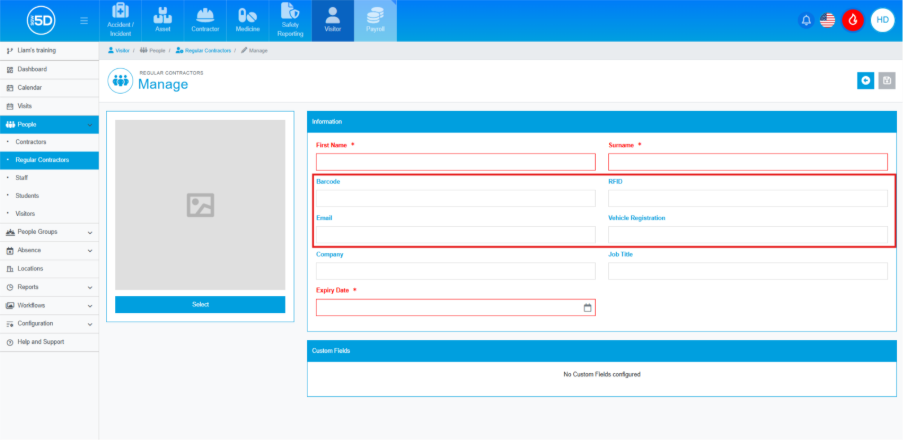Open the Asset module
The height and width of the screenshot is (441, 903).
pos(163,20)
